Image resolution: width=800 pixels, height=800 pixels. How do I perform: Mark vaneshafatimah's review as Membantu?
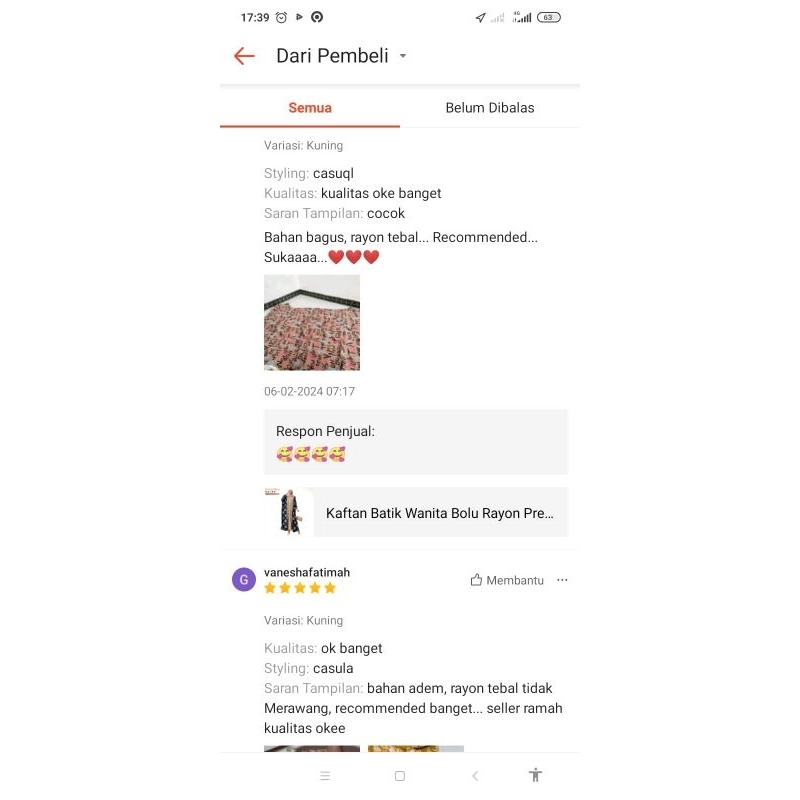(x=507, y=580)
